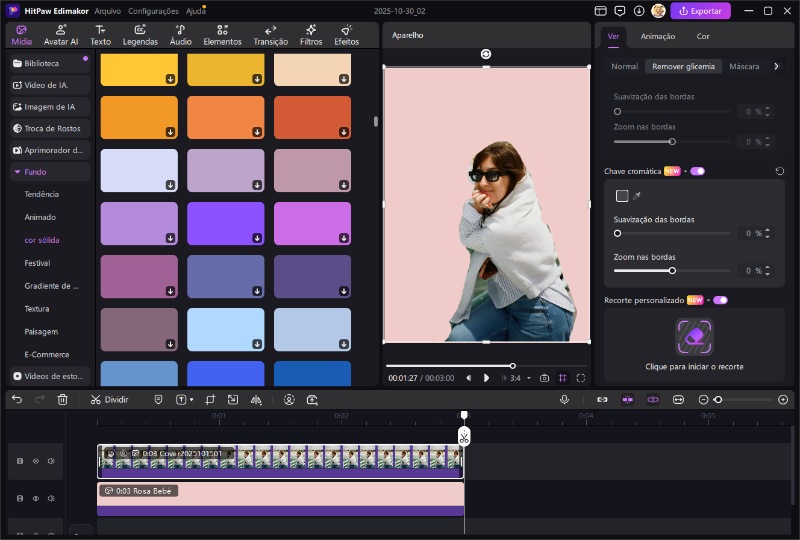Toggle the Recorte personalizado switch
Image resolution: width=800 pixels, height=540 pixels.
(x=719, y=300)
